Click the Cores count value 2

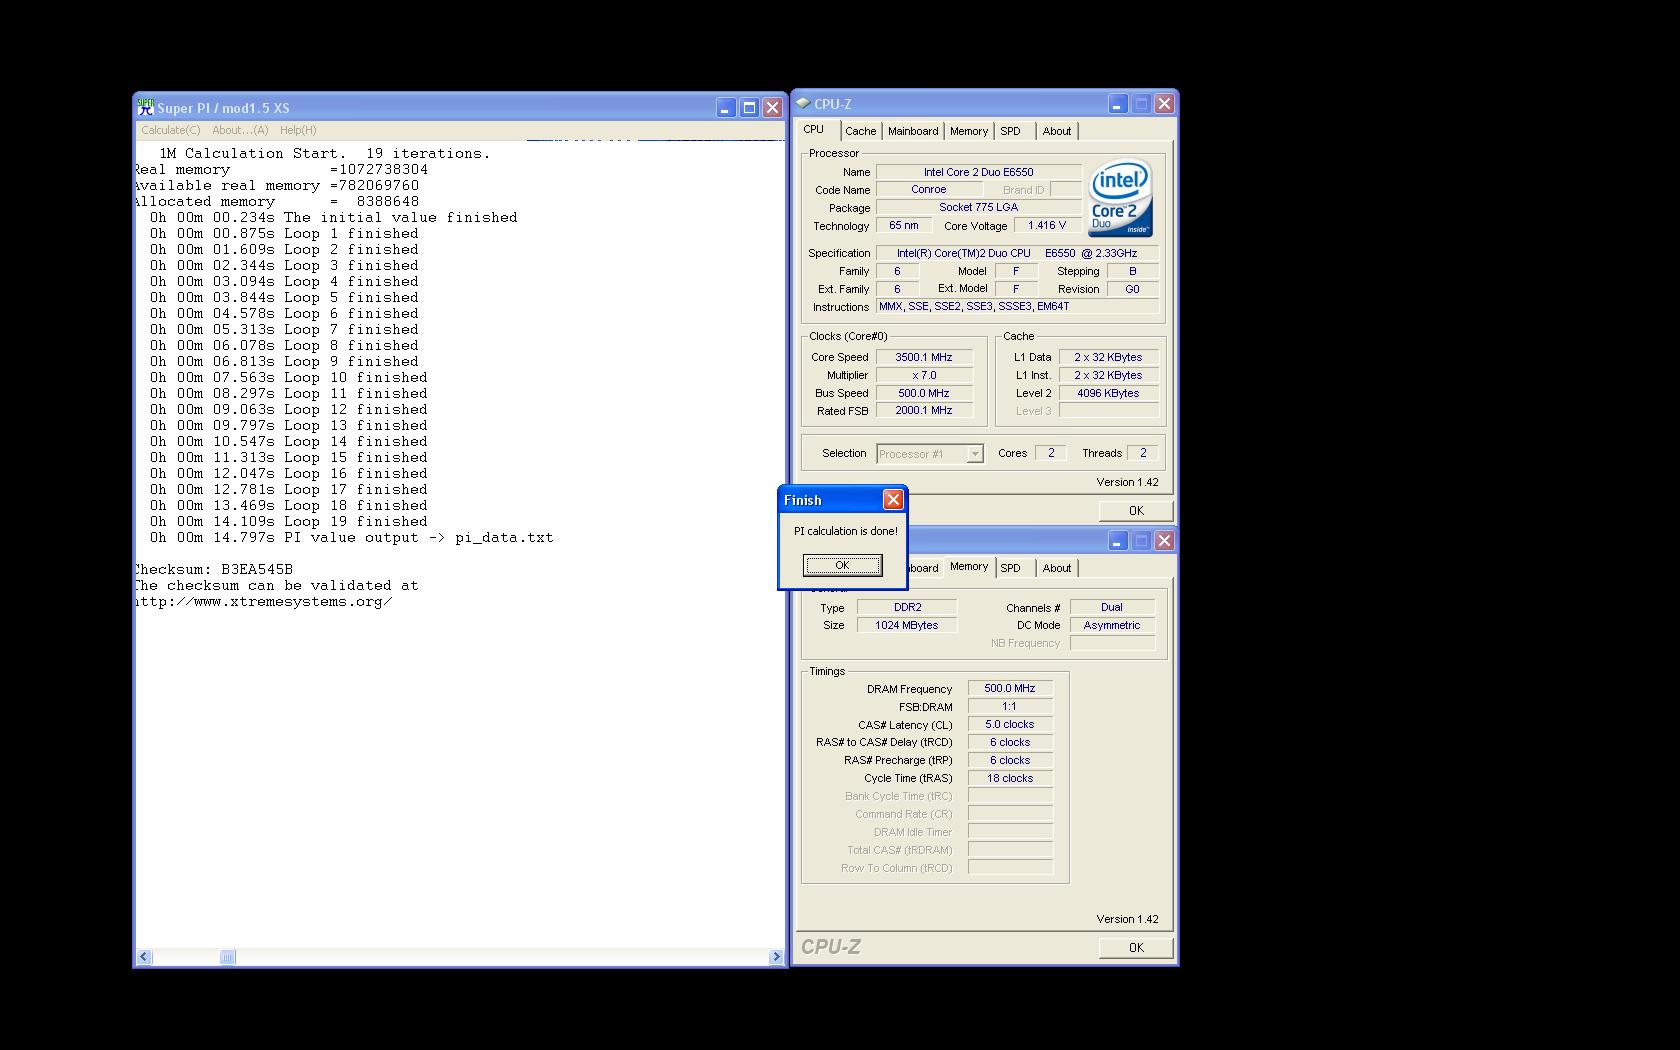(x=1050, y=453)
